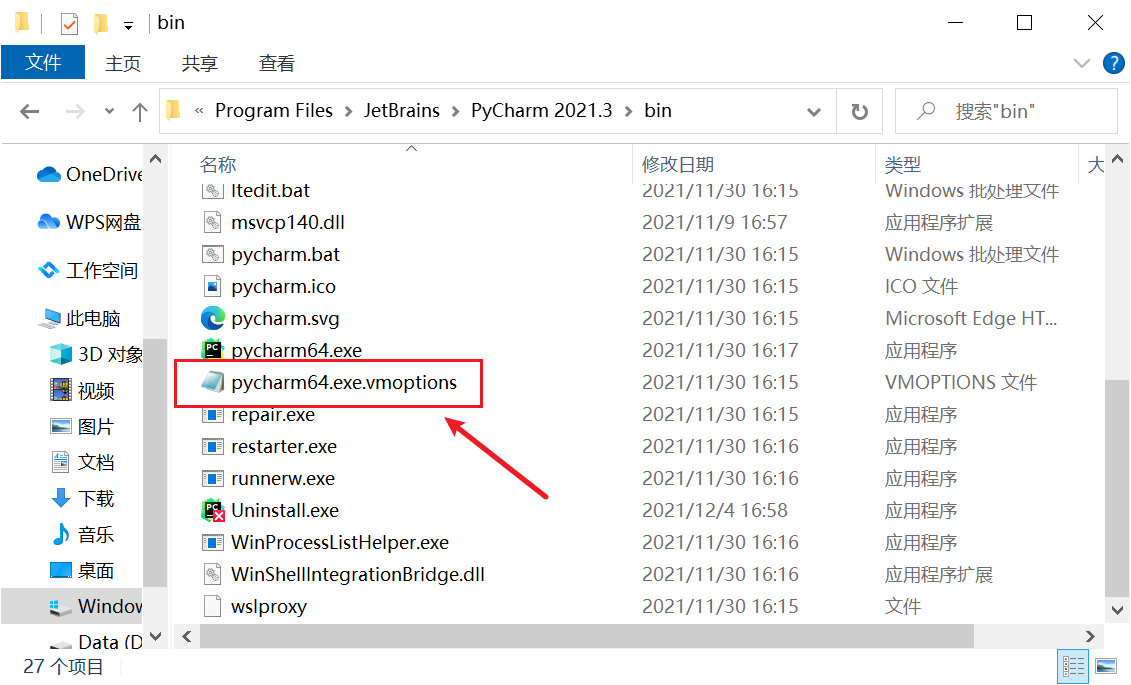Open the 查看 ribbon tab
1131x685 pixels.
point(277,63)
